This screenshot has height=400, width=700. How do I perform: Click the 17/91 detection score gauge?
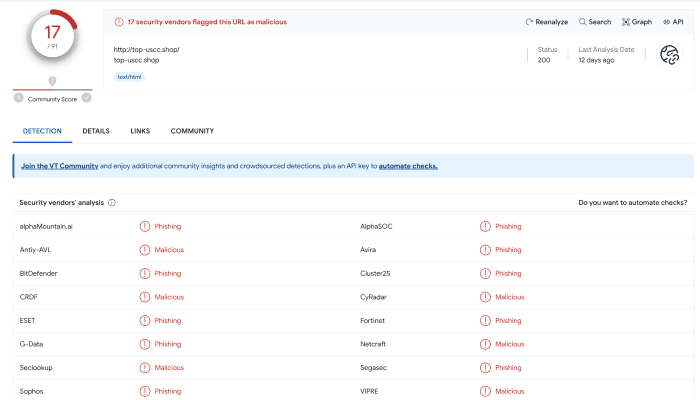point(52,37)
